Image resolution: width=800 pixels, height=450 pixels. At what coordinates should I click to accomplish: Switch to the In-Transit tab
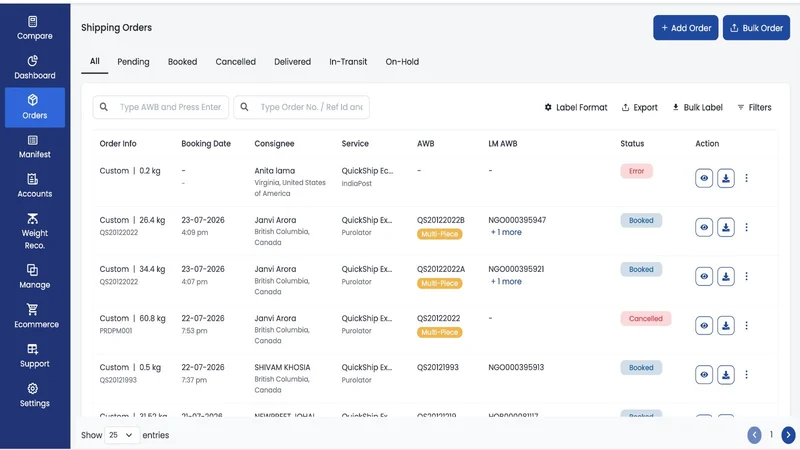click(x=348, y=62)
